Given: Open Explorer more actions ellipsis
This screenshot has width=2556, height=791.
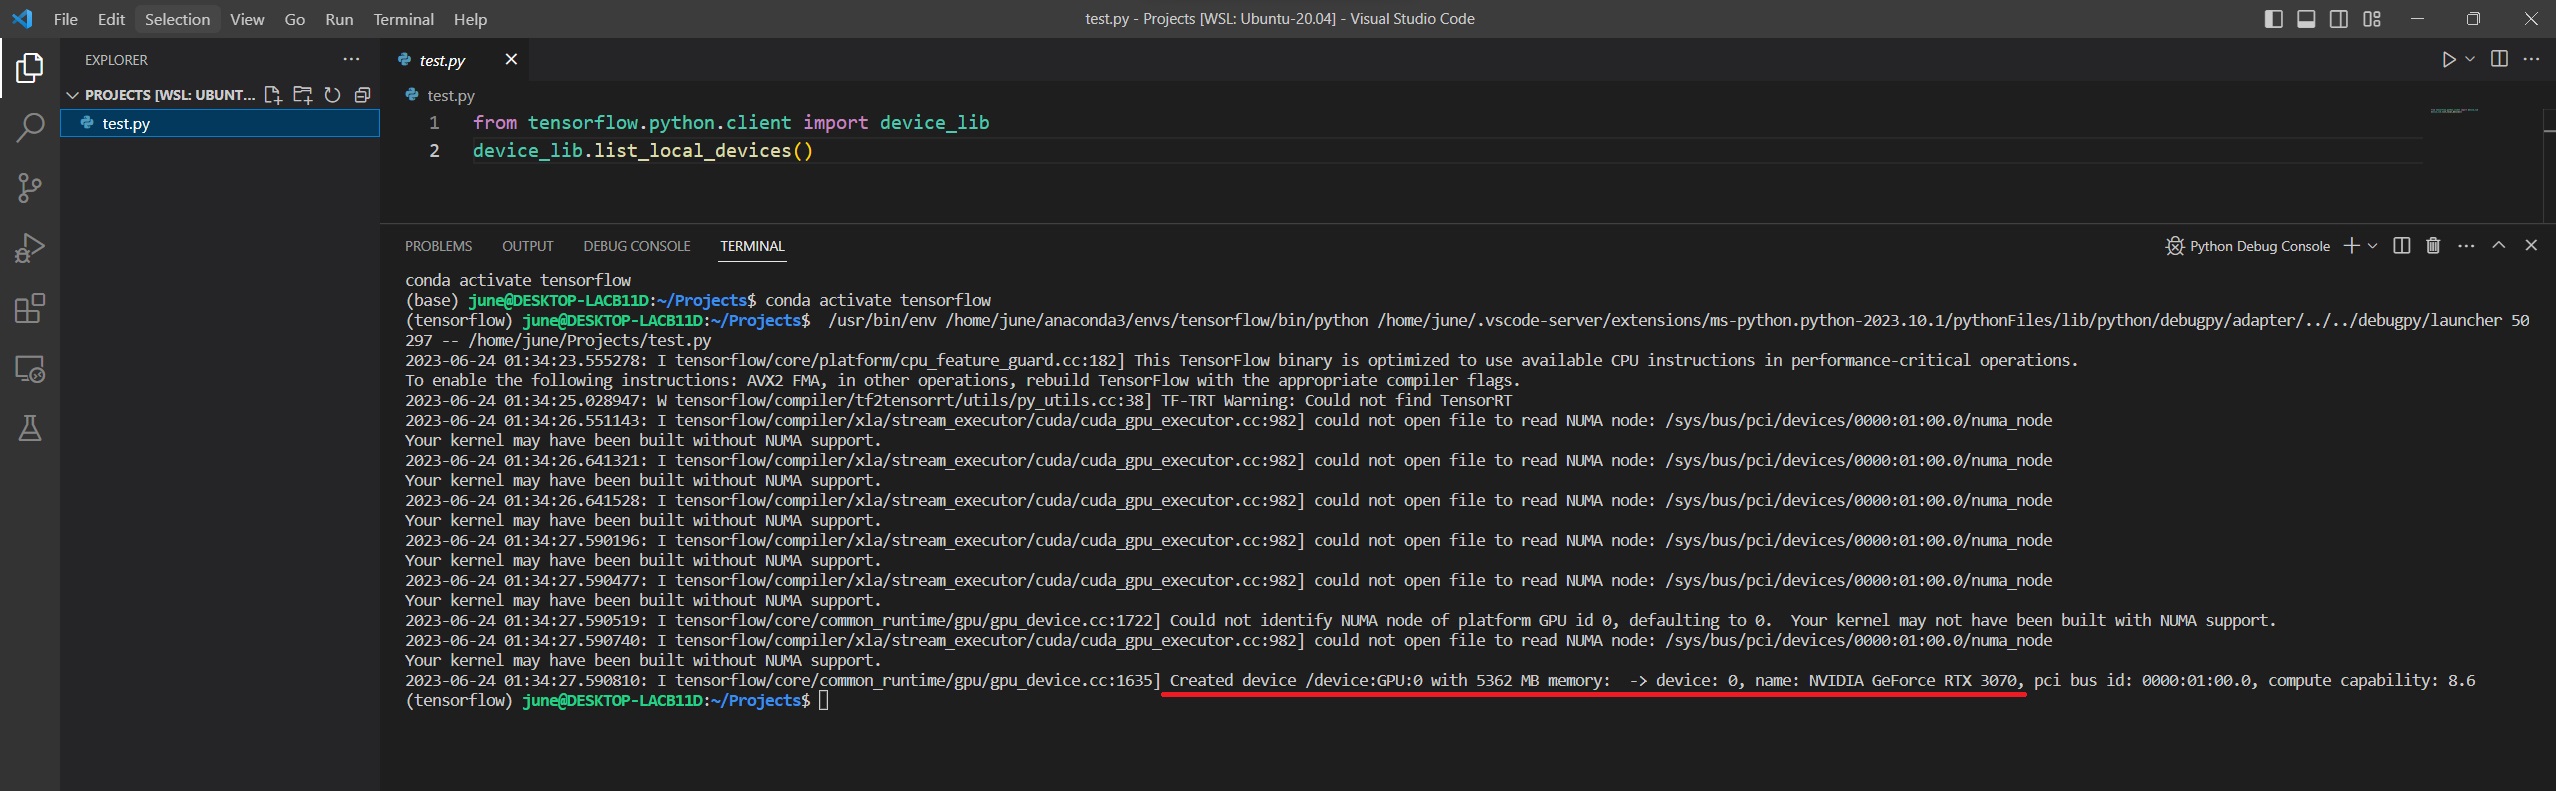Looking at the screenshot, I should [x=351, y=60].
